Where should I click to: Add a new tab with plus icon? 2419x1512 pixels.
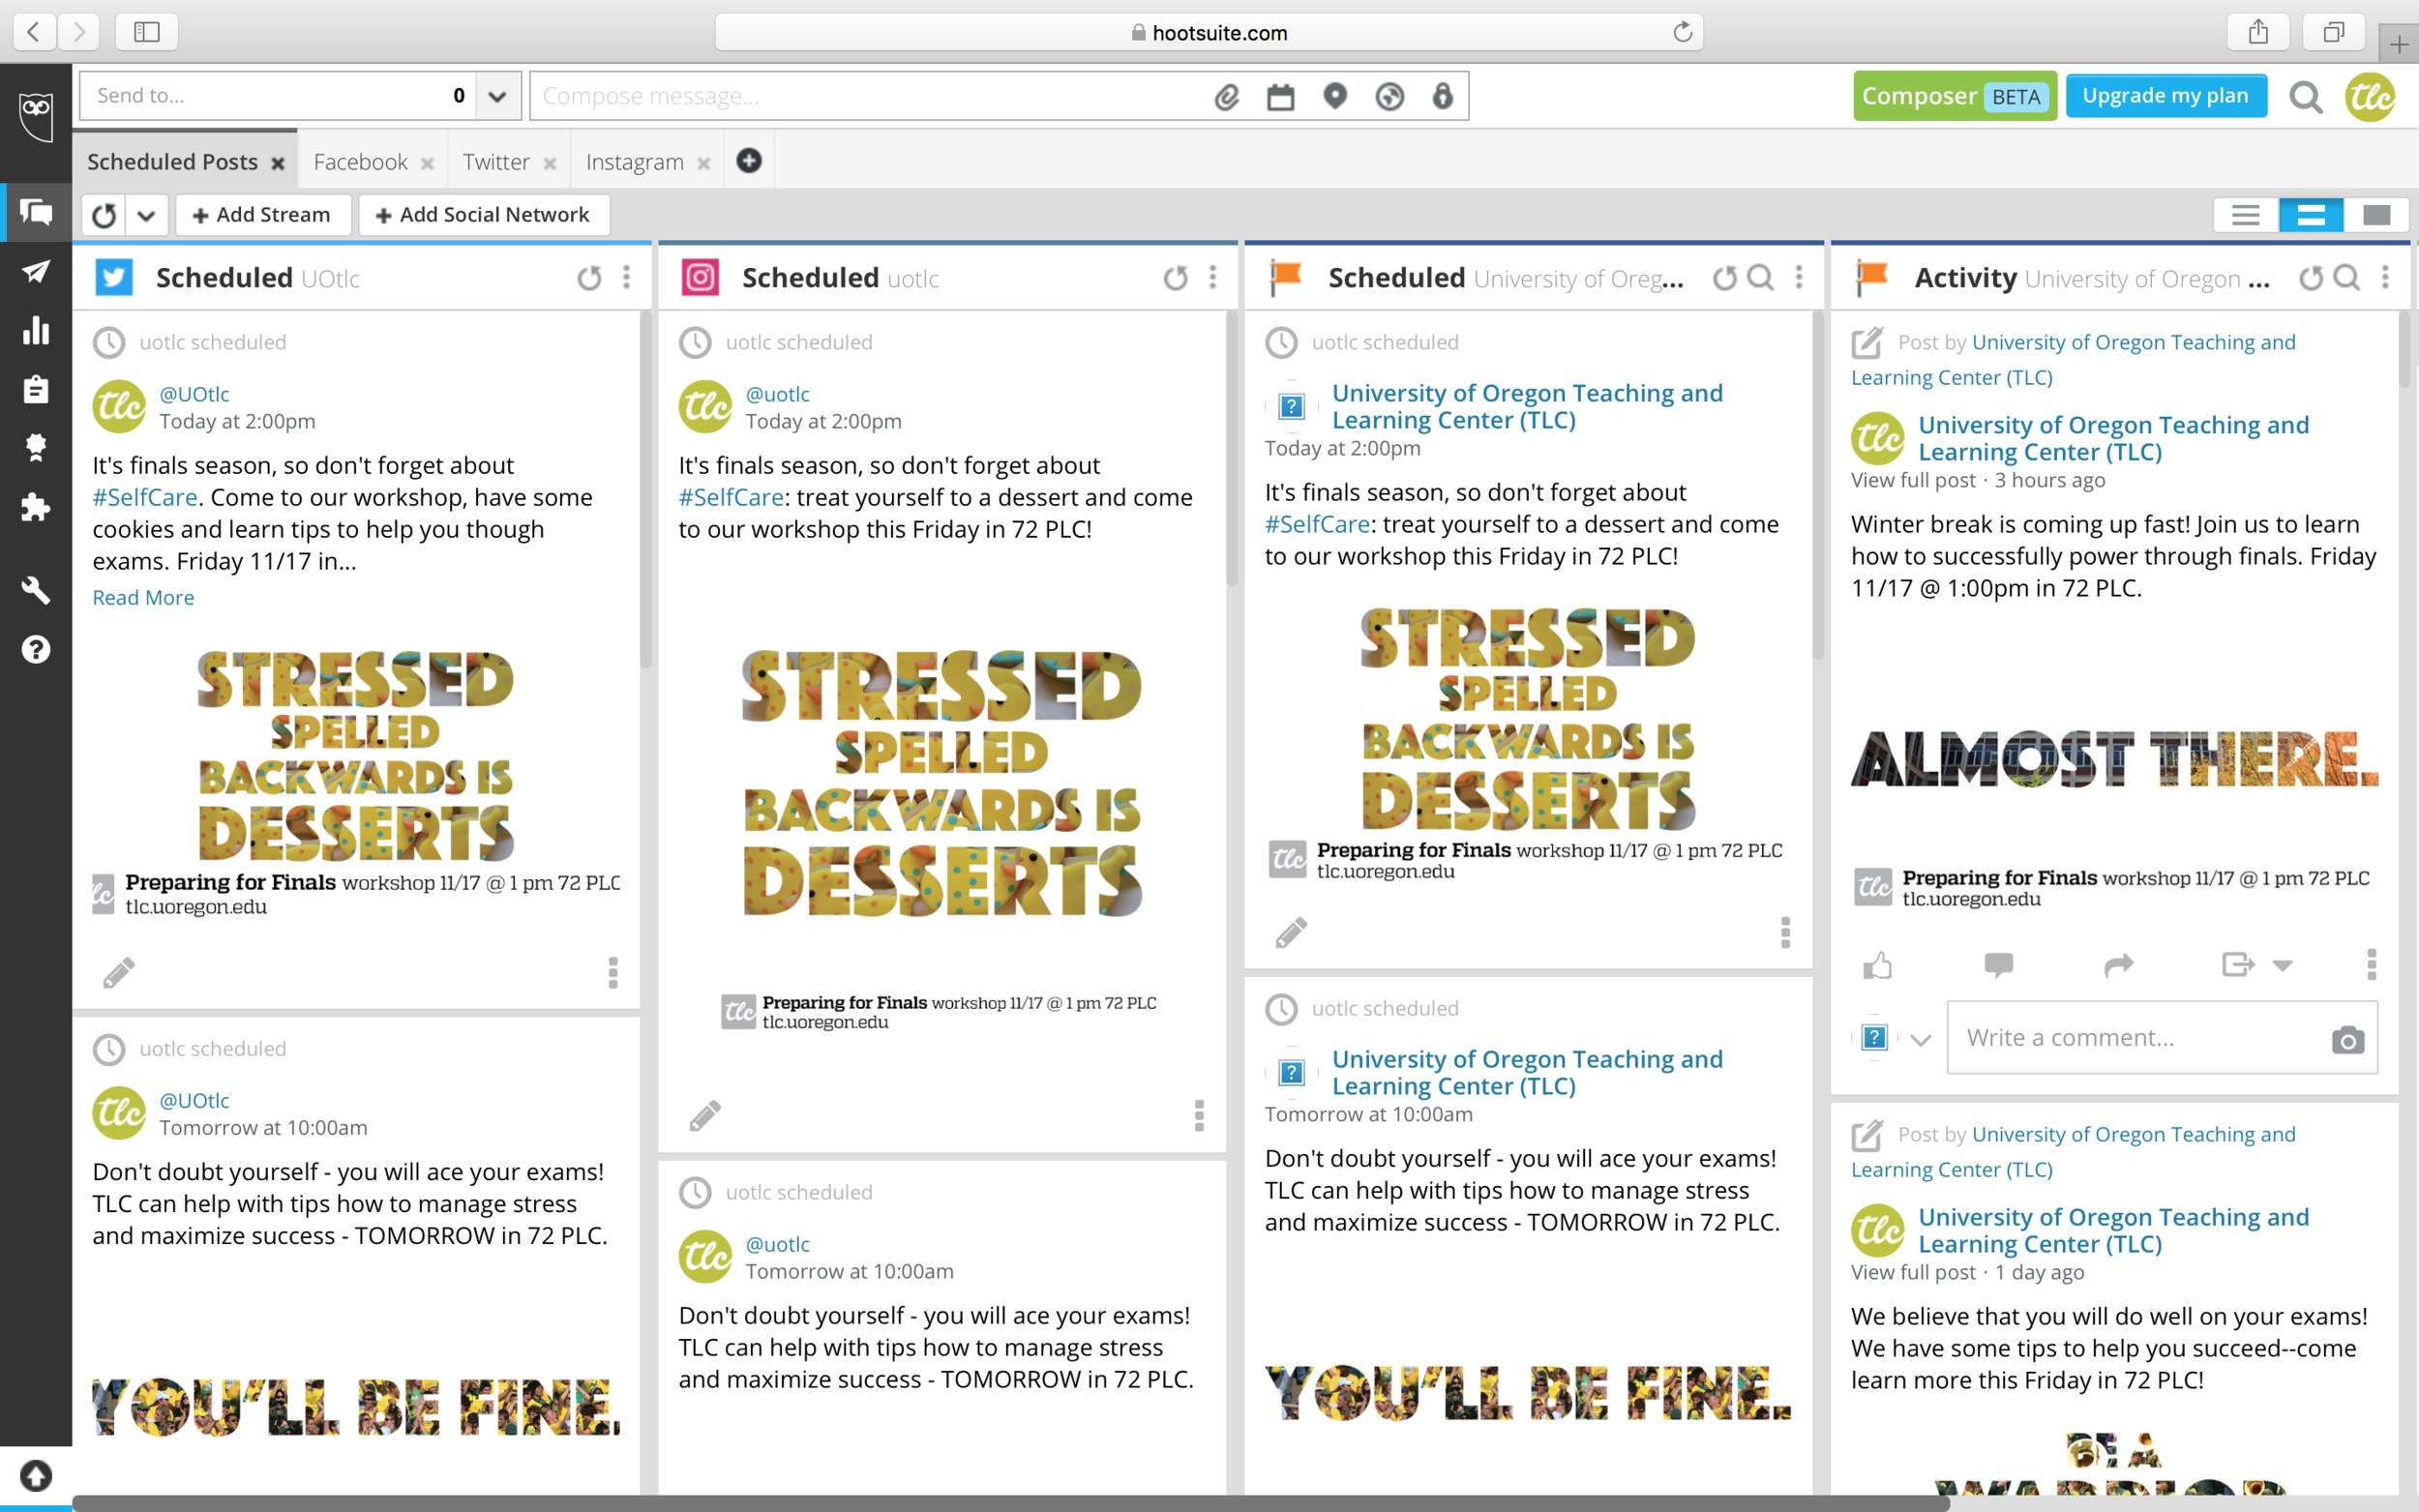pyautogui.click(x=749, y=160)
